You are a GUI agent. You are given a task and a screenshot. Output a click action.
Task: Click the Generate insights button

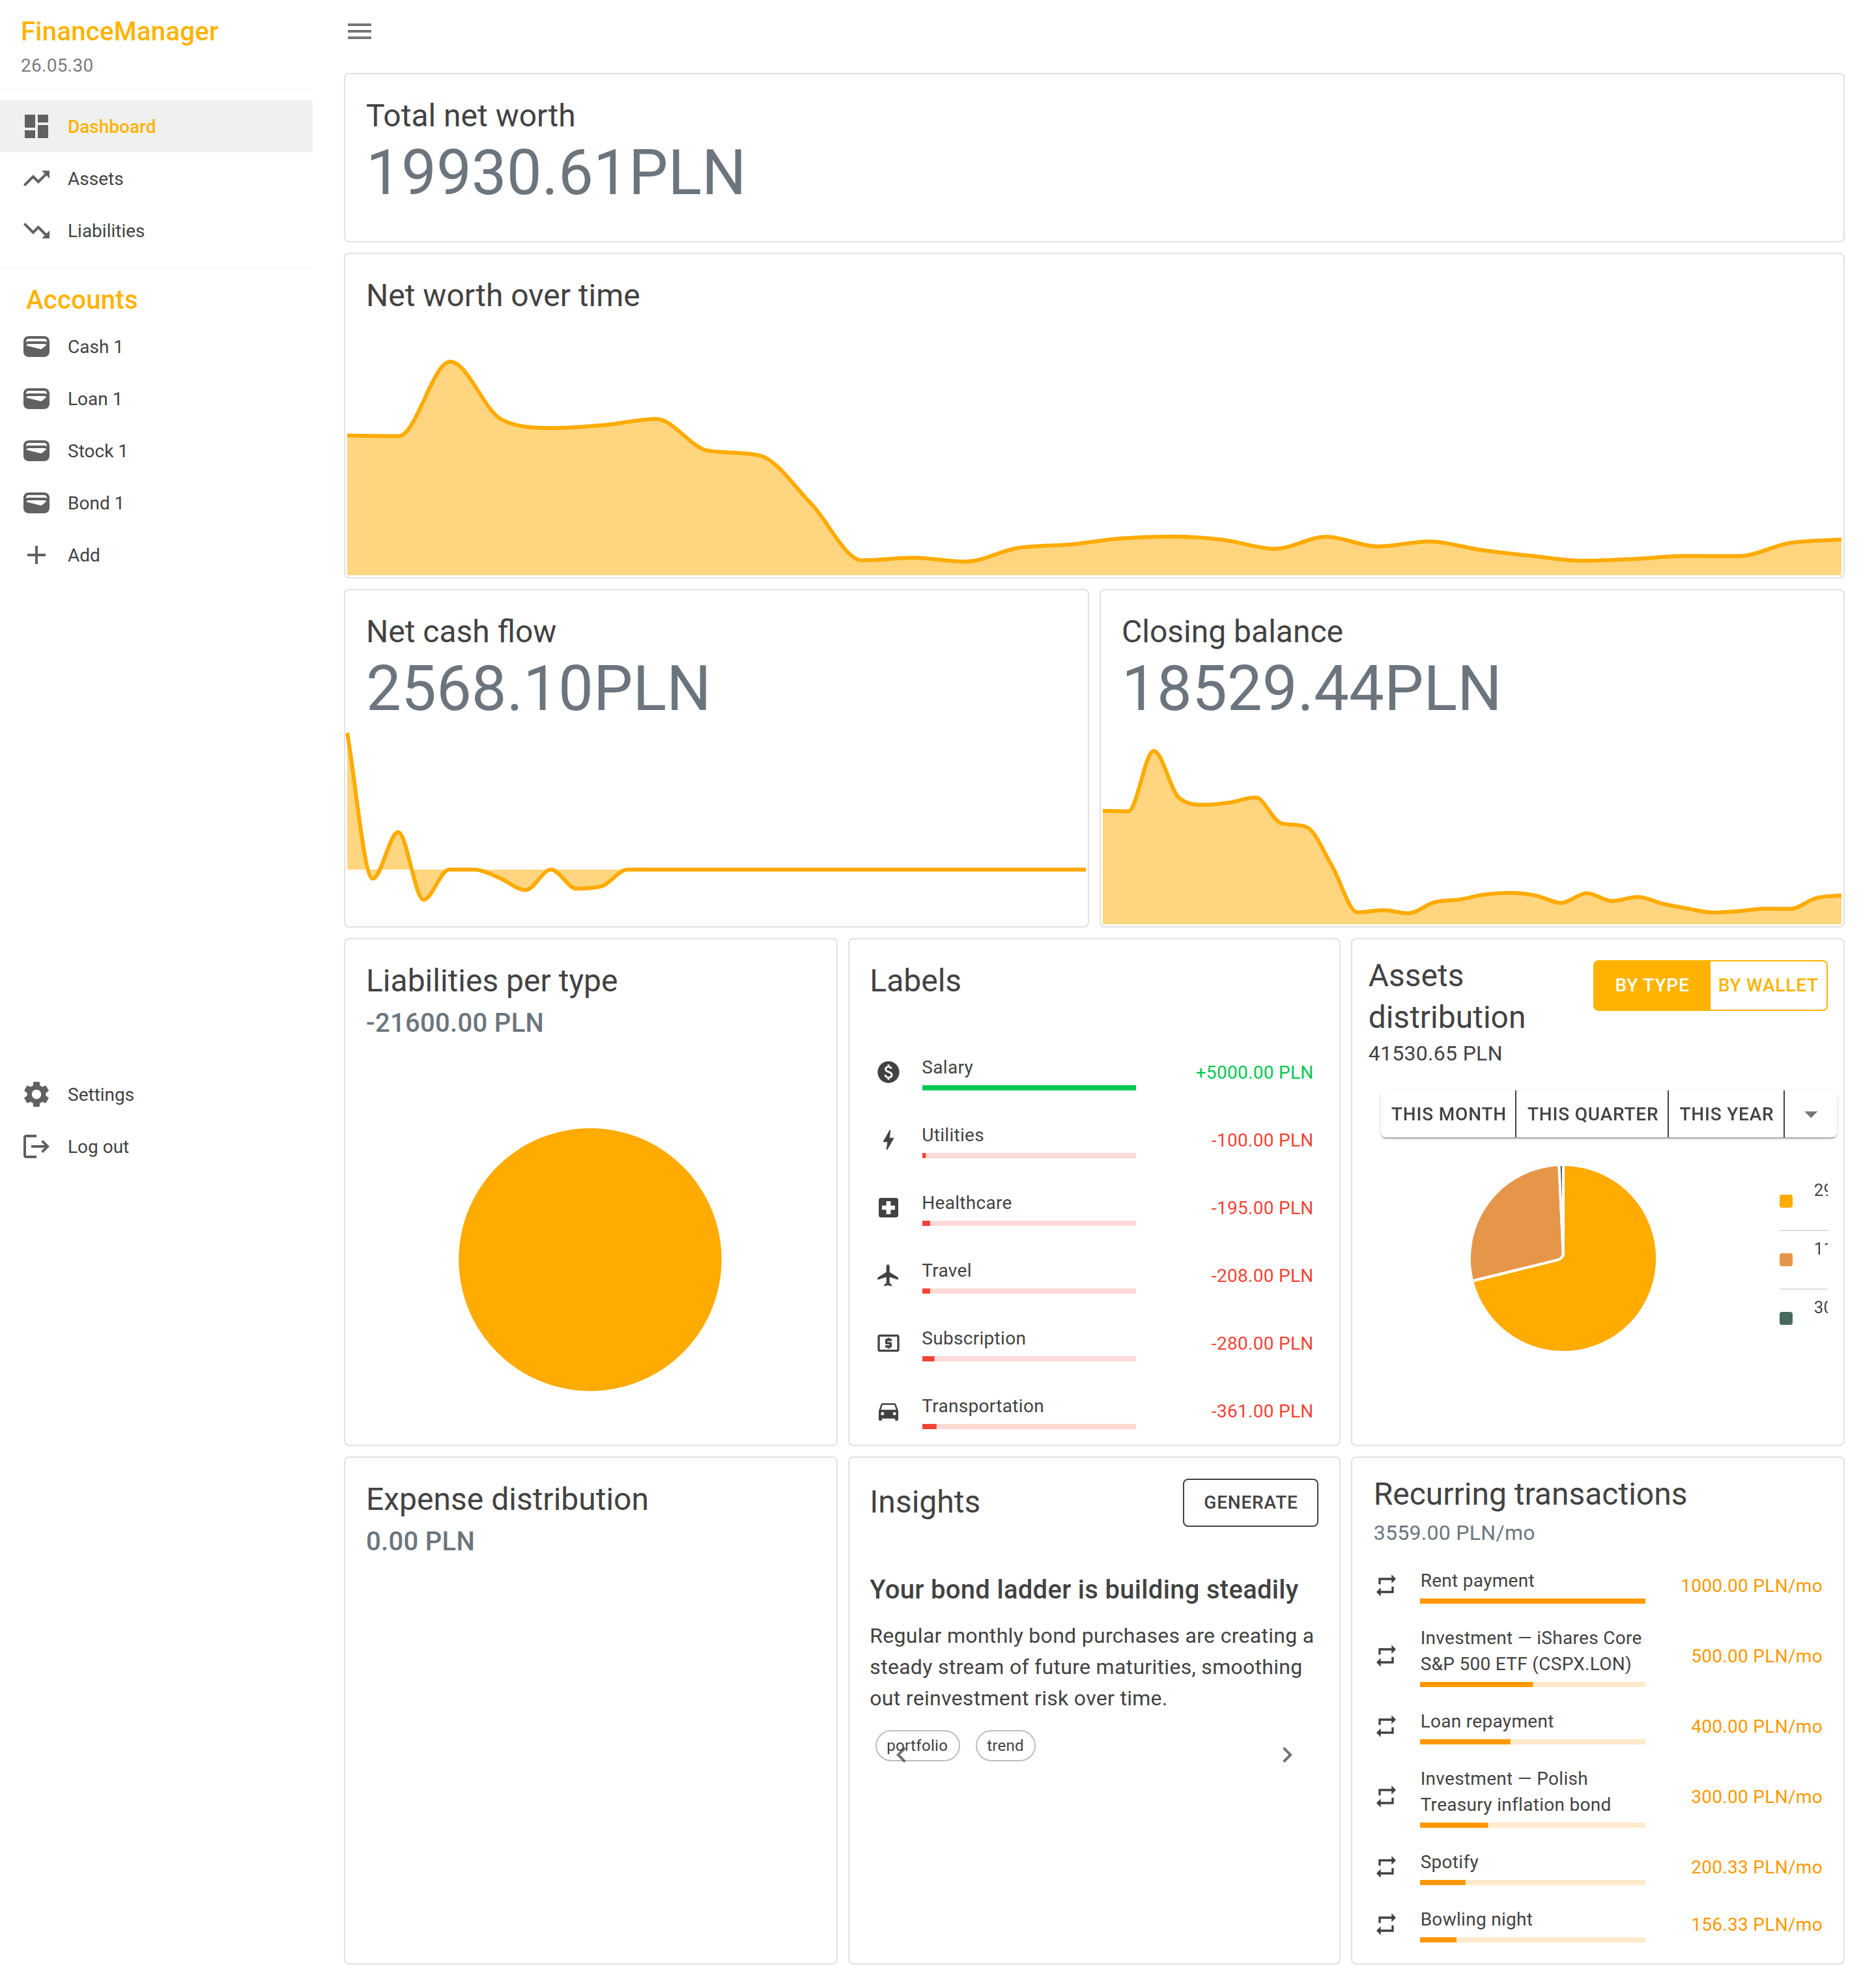coord(1250,1502)
